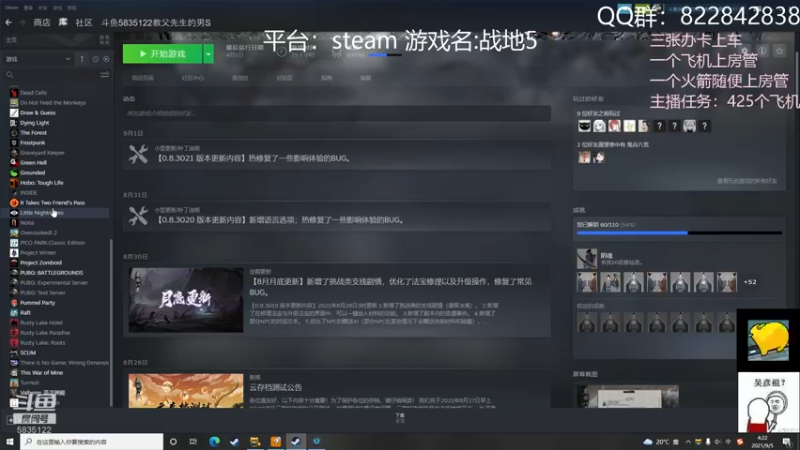Select Rusty Lake: Roots in the list
800x450 pixels.
pyautogui.click(x=42, y=343)
